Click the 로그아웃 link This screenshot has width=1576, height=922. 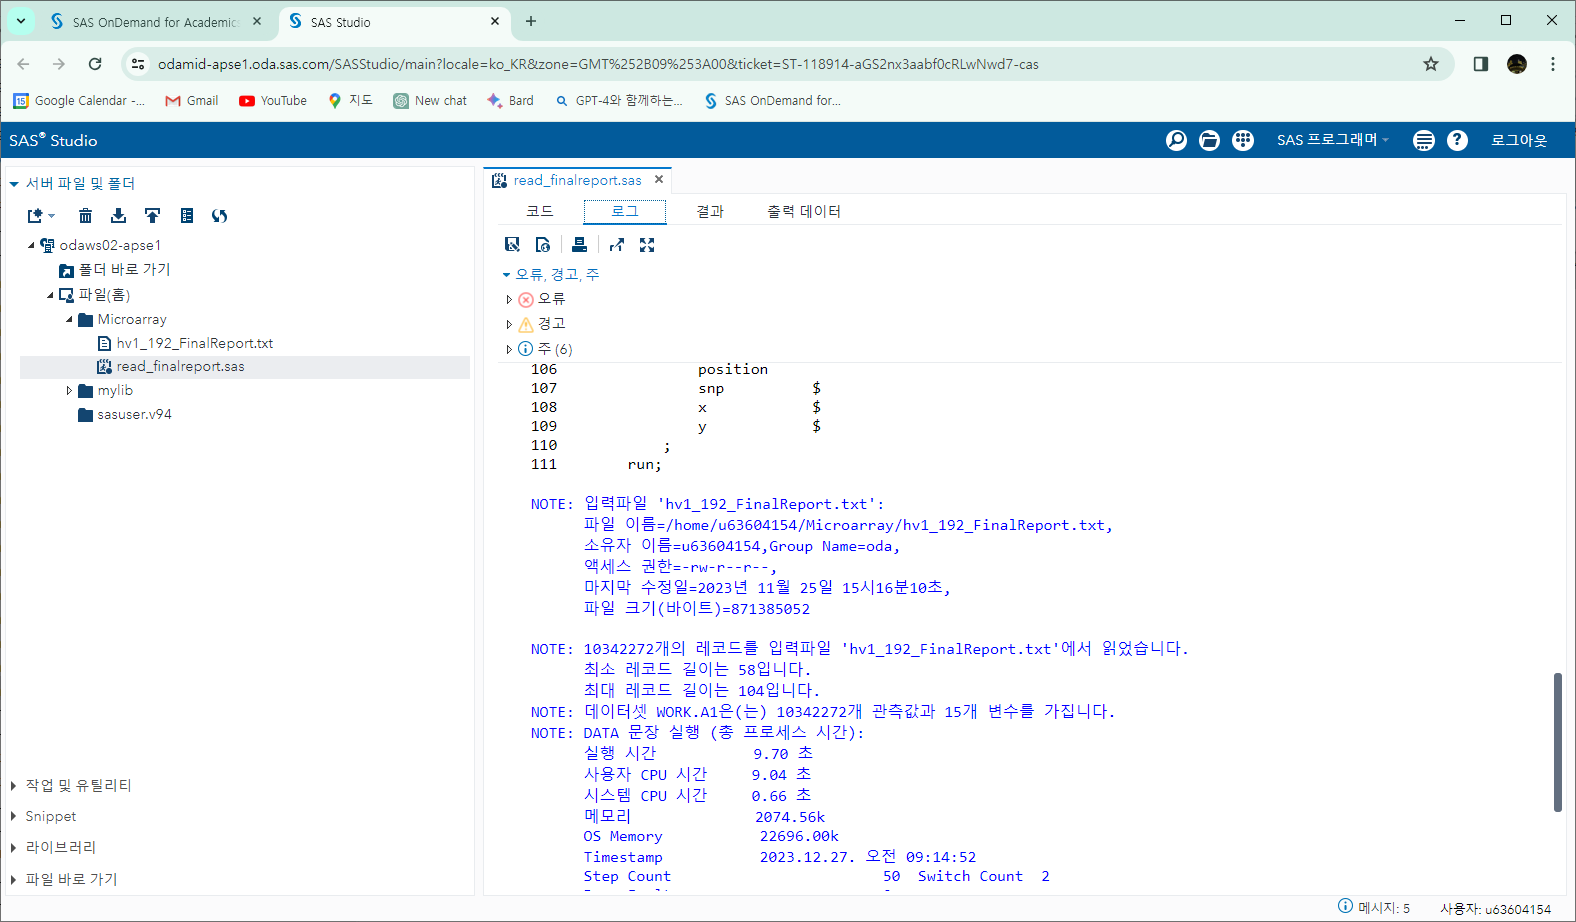tap(1519, 140)
